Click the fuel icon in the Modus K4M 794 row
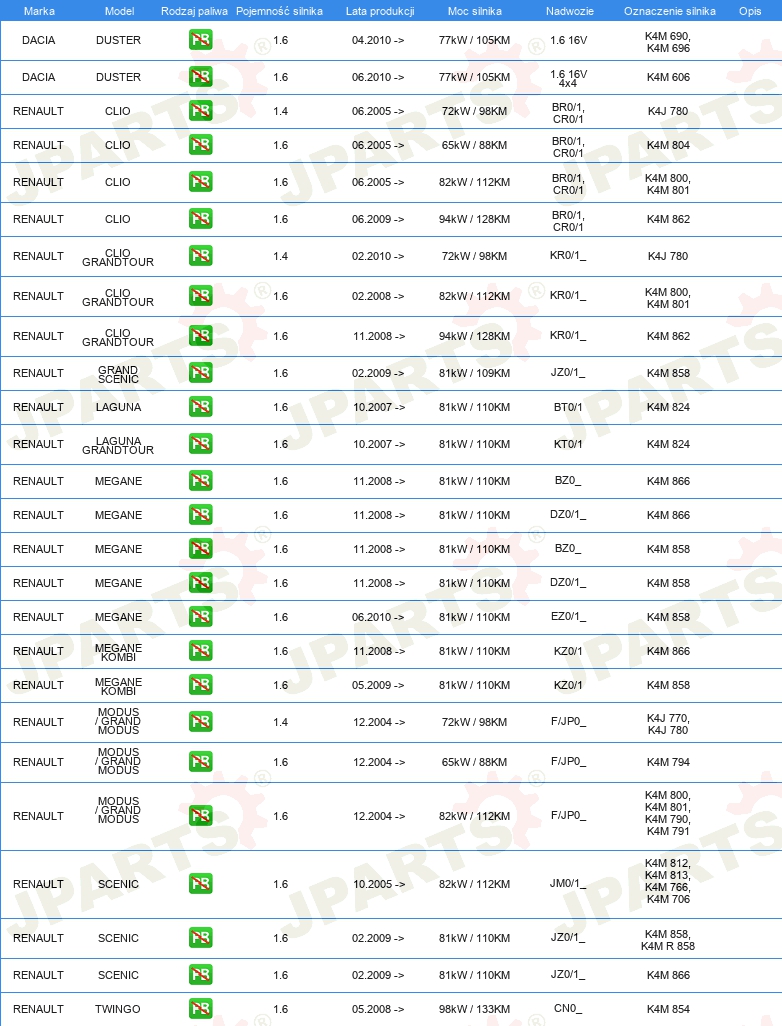The height and width of the screenshot is (1026, 782). [200, 762]
